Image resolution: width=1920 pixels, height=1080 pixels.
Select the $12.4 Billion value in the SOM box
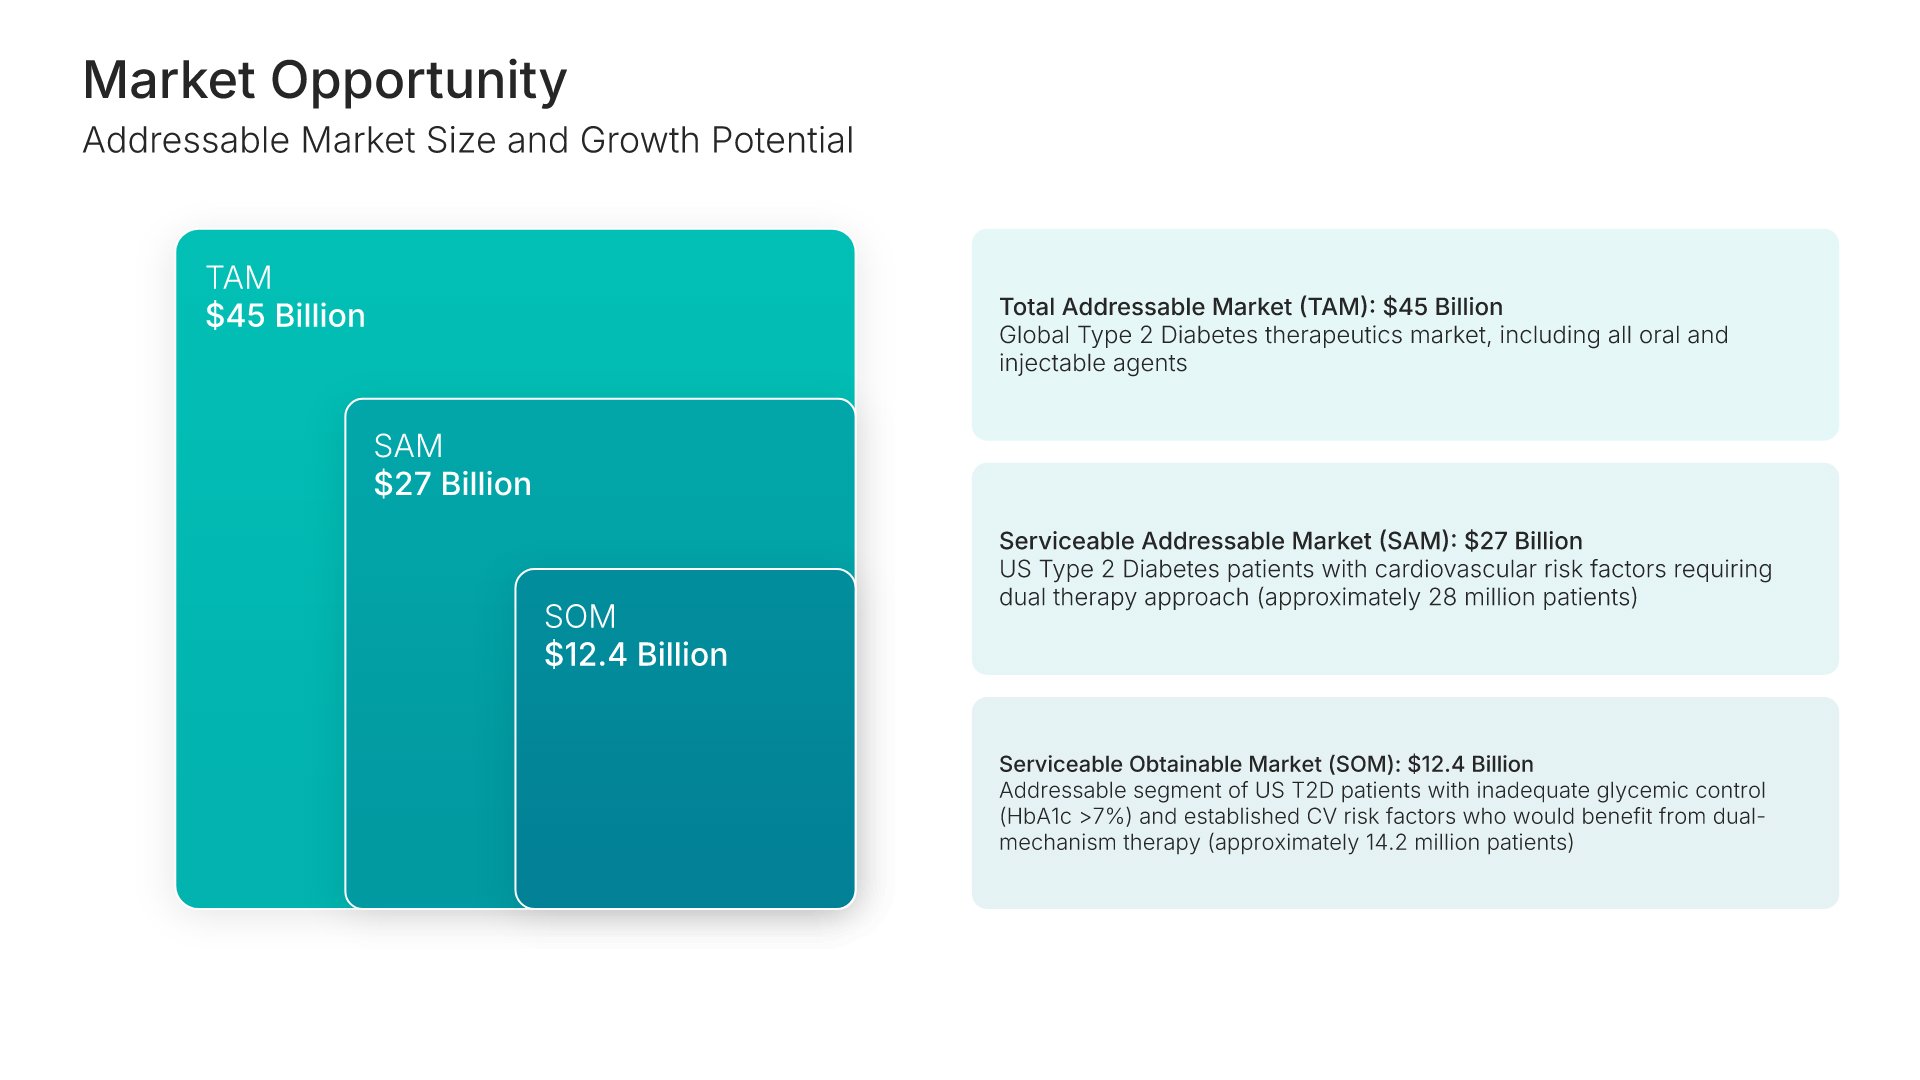click(x=635, y=655)
